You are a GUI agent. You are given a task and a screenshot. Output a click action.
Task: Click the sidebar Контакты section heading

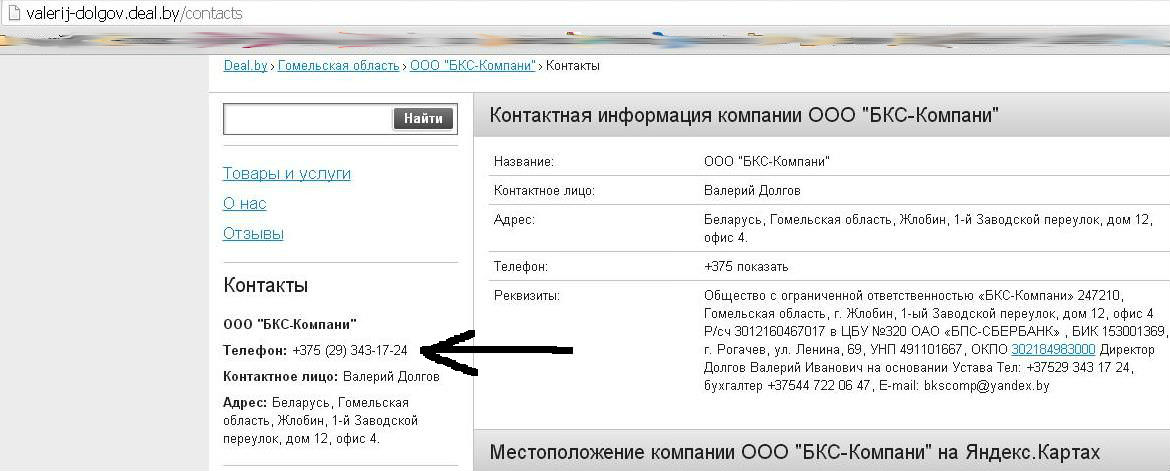266,286
